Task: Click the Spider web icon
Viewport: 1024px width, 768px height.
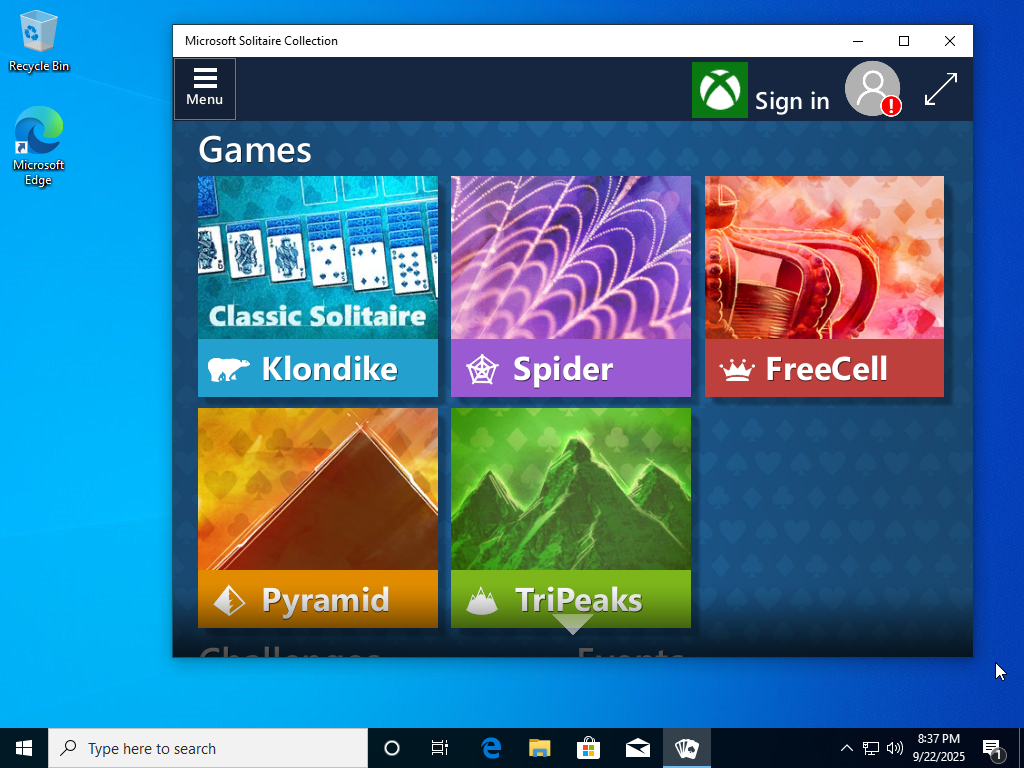Action: (482, 370)
